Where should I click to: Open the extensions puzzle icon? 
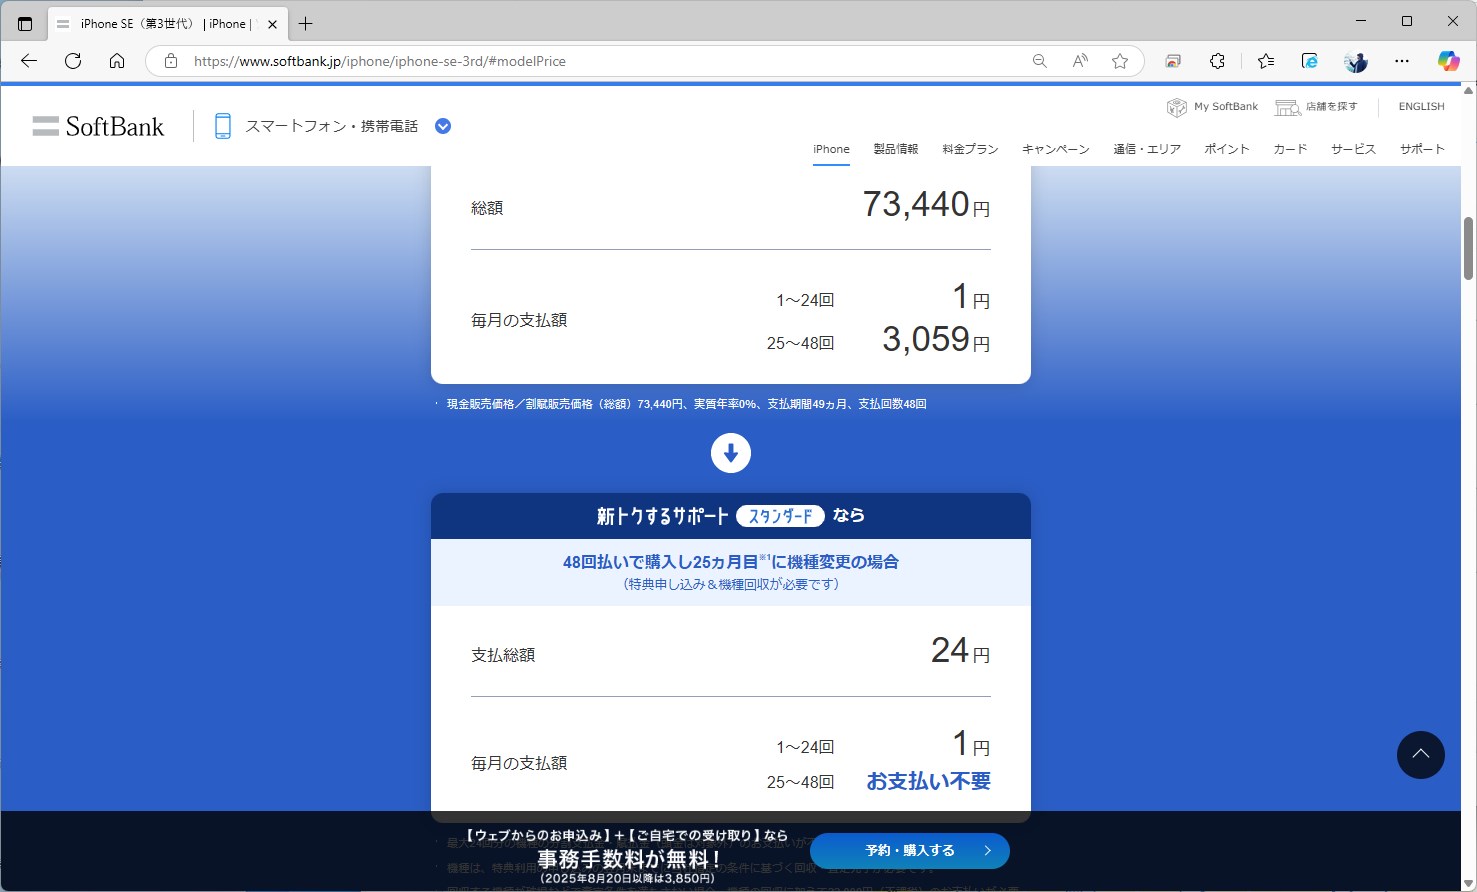(1217, 61)
